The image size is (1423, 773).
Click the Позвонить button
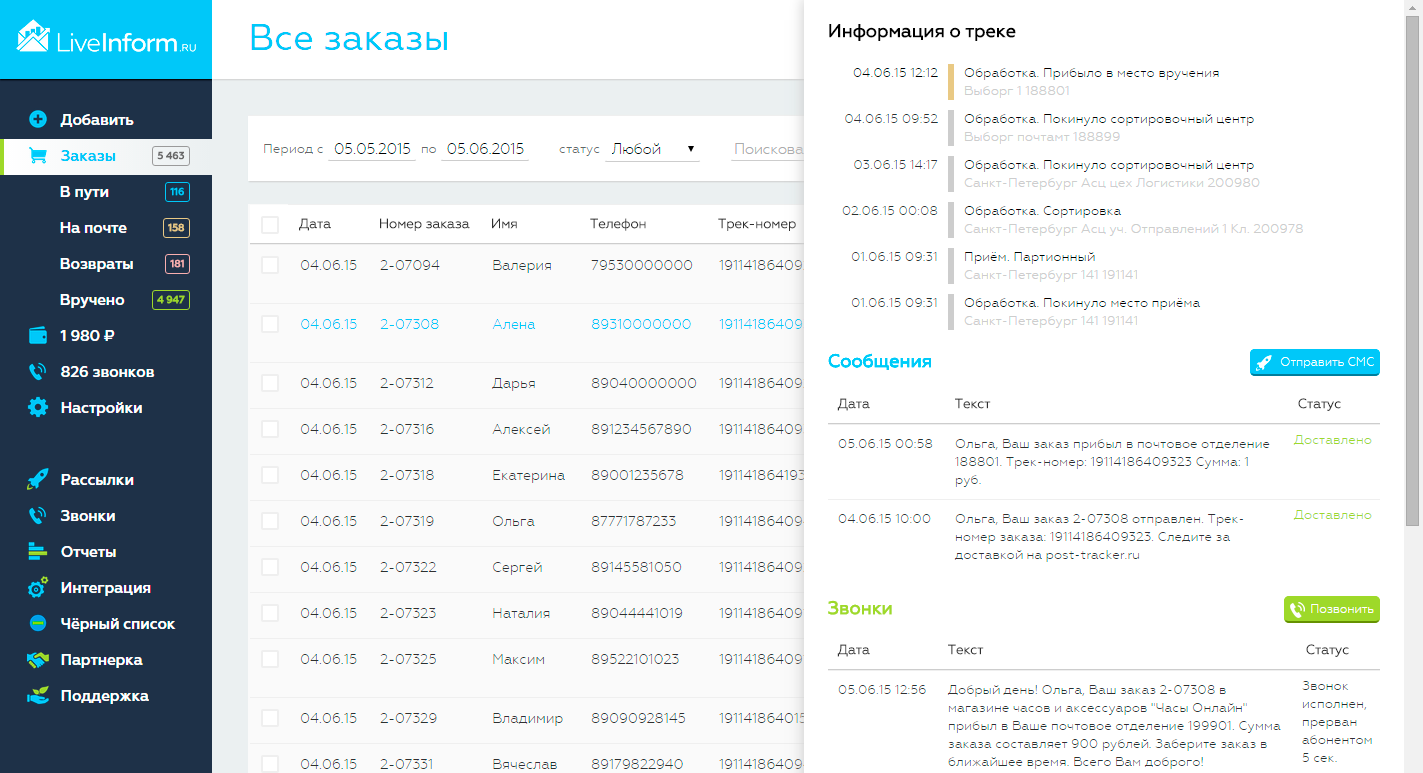(1331, 608)
